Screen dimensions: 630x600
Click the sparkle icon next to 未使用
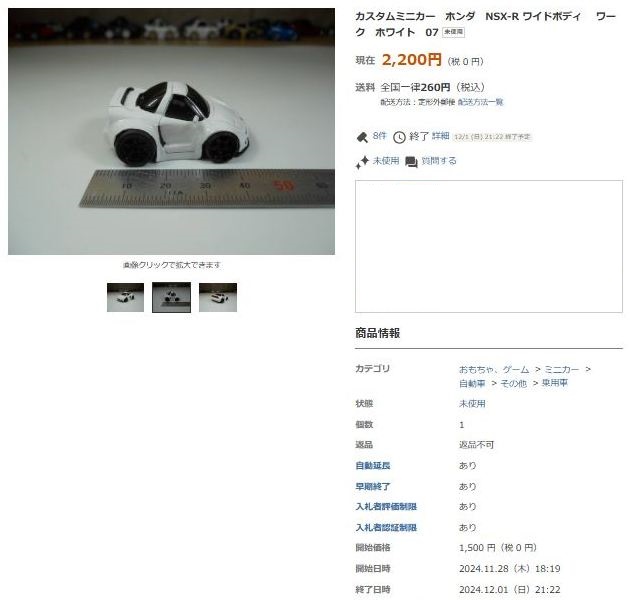pyautogui.click(x=362, y=162)
